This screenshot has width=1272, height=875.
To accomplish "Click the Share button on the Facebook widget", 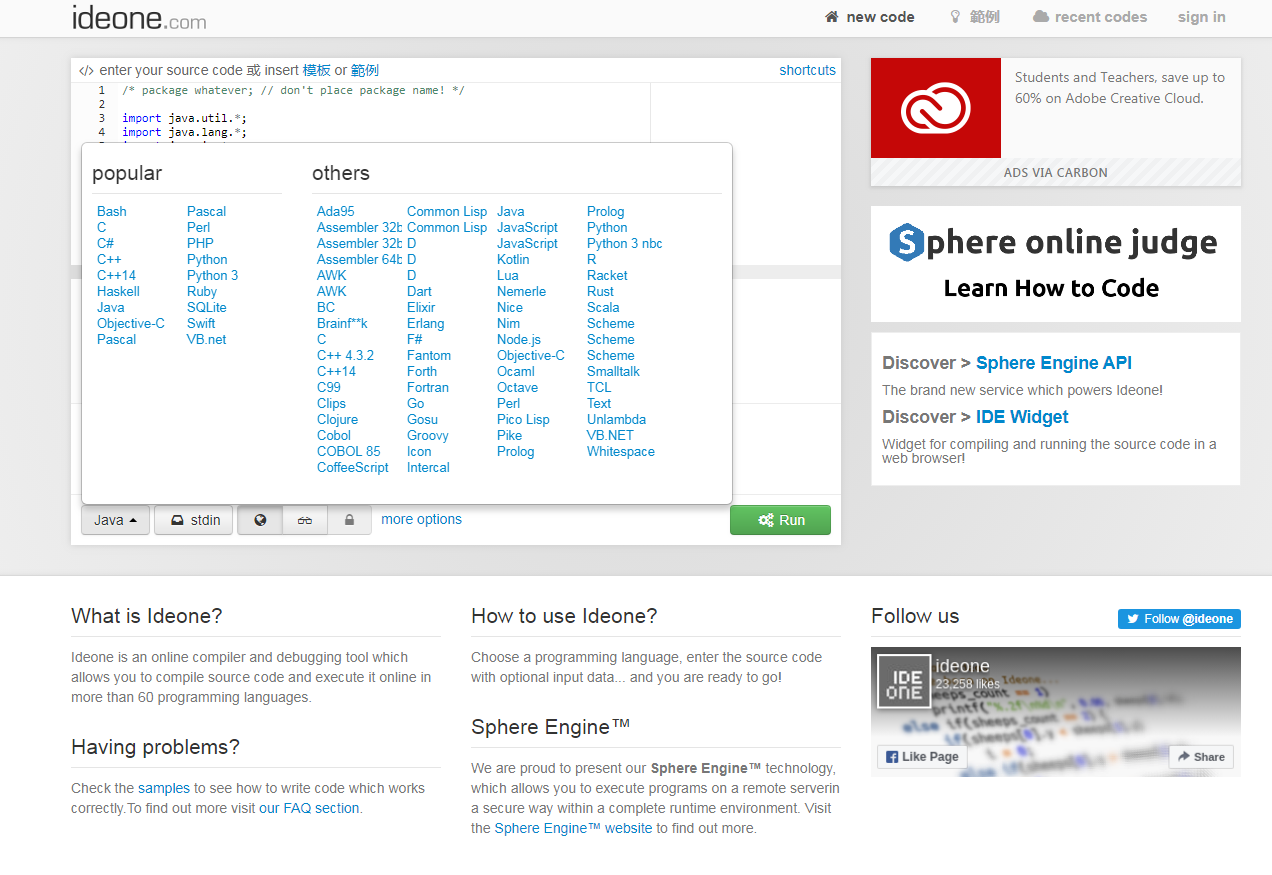I will point(1200,757).
